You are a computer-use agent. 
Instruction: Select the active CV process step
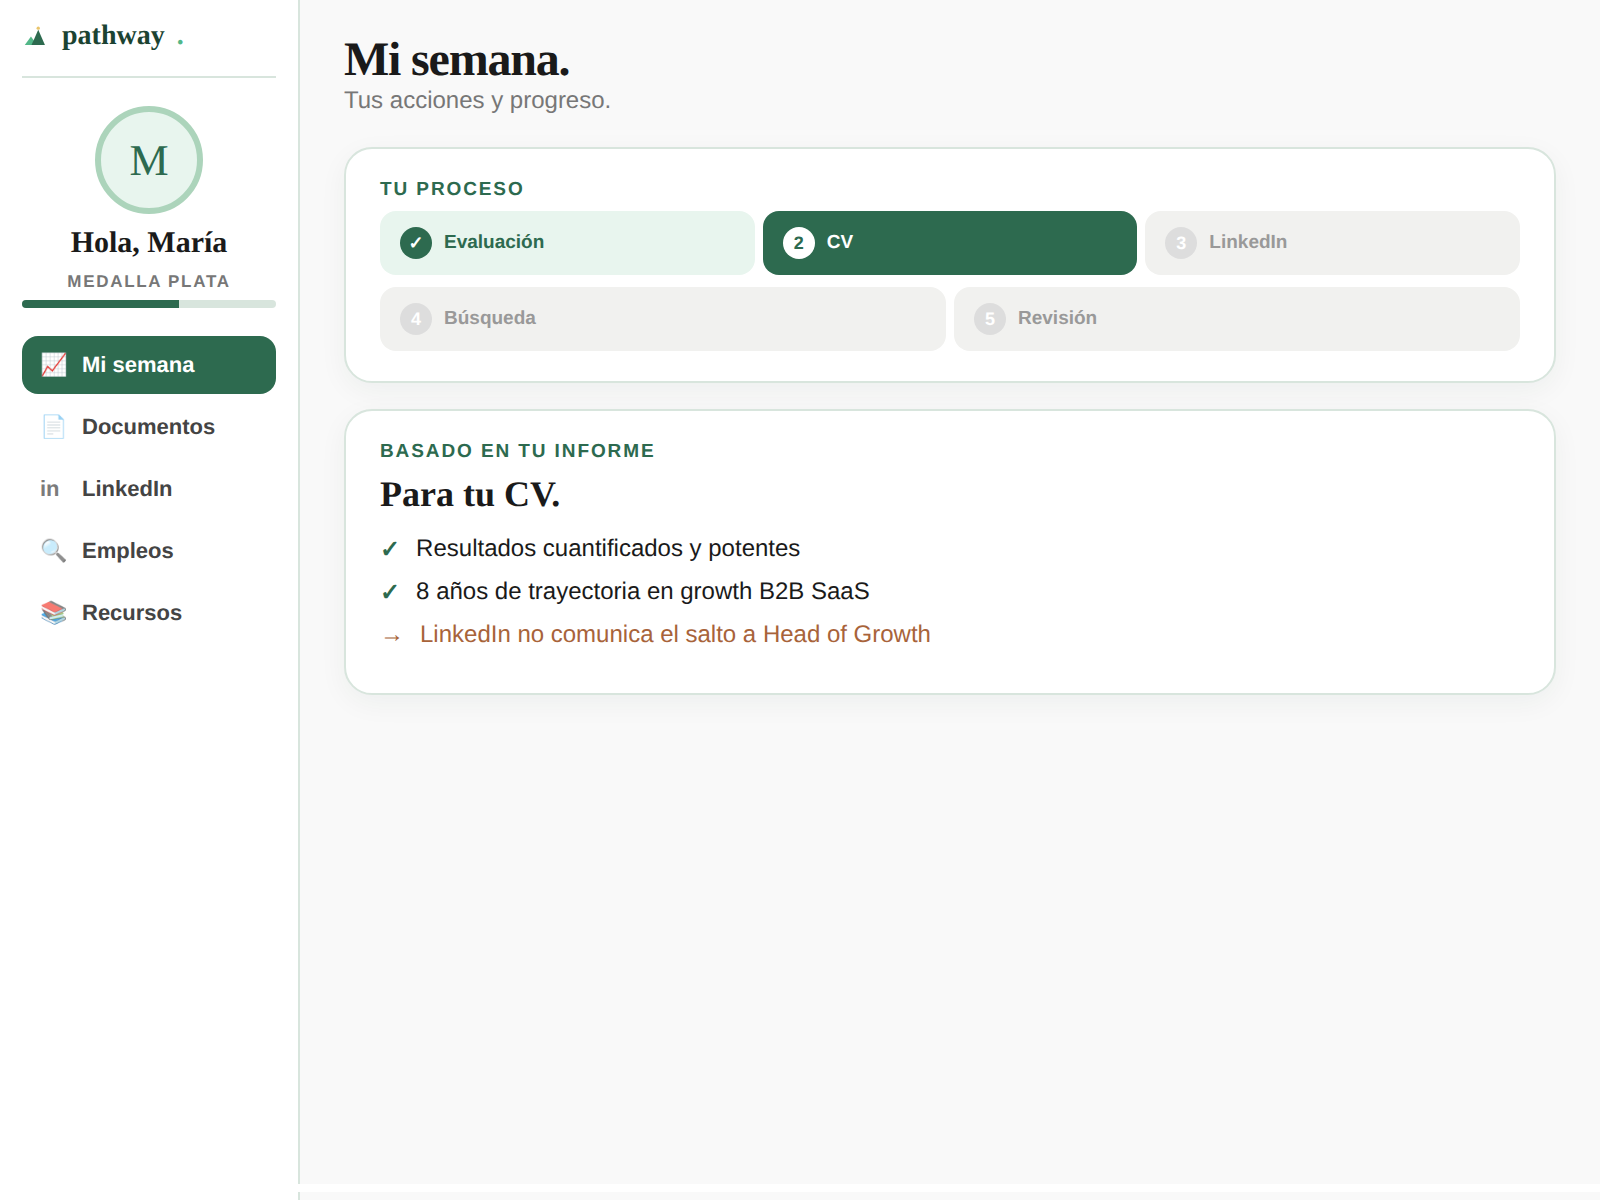[x=950, y=243]
